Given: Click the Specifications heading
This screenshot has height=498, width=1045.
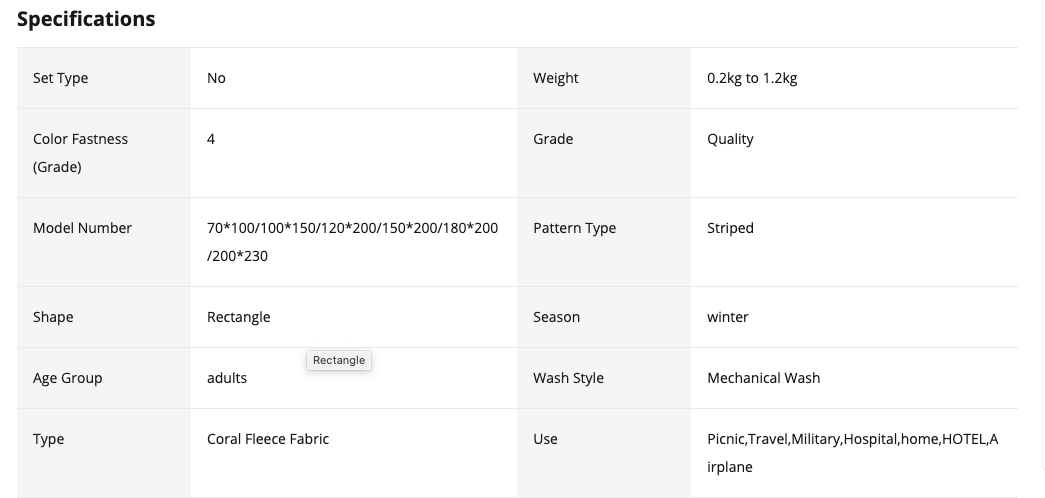Looking at the screenshot, I should [86, 19].
